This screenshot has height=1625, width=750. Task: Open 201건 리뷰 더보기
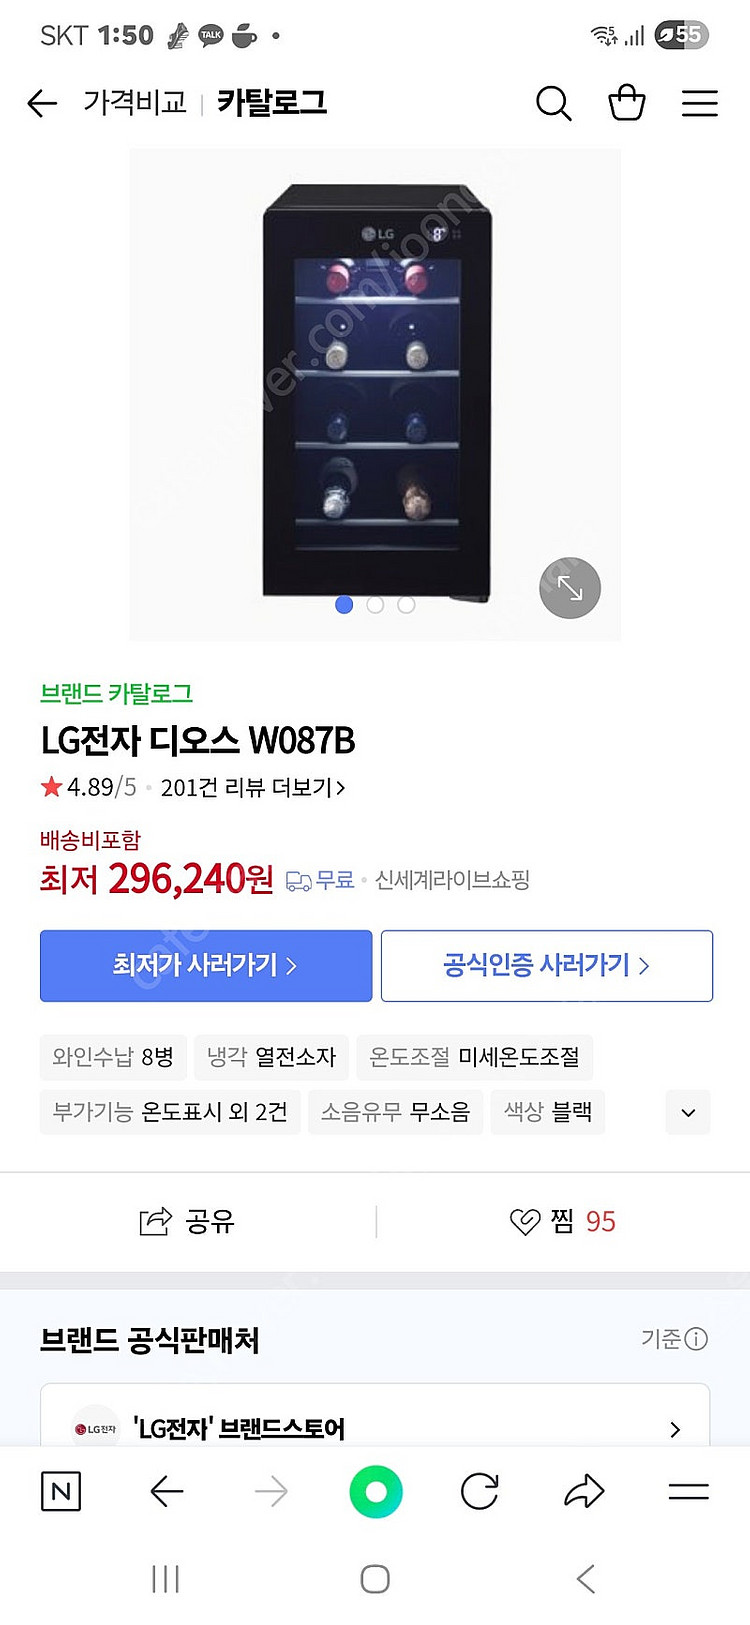253,788
